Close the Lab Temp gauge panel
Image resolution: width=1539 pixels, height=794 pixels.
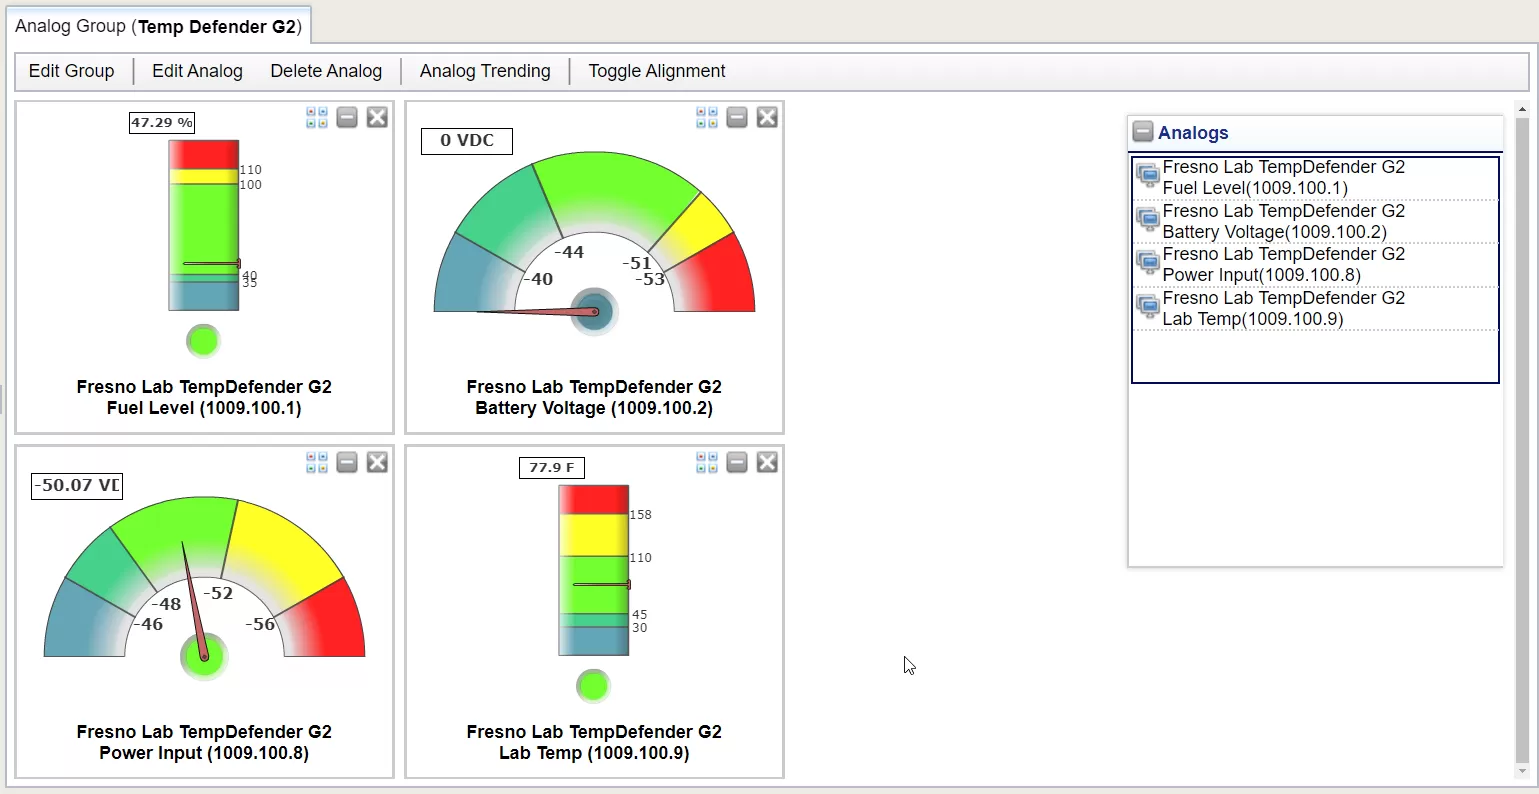767,463
